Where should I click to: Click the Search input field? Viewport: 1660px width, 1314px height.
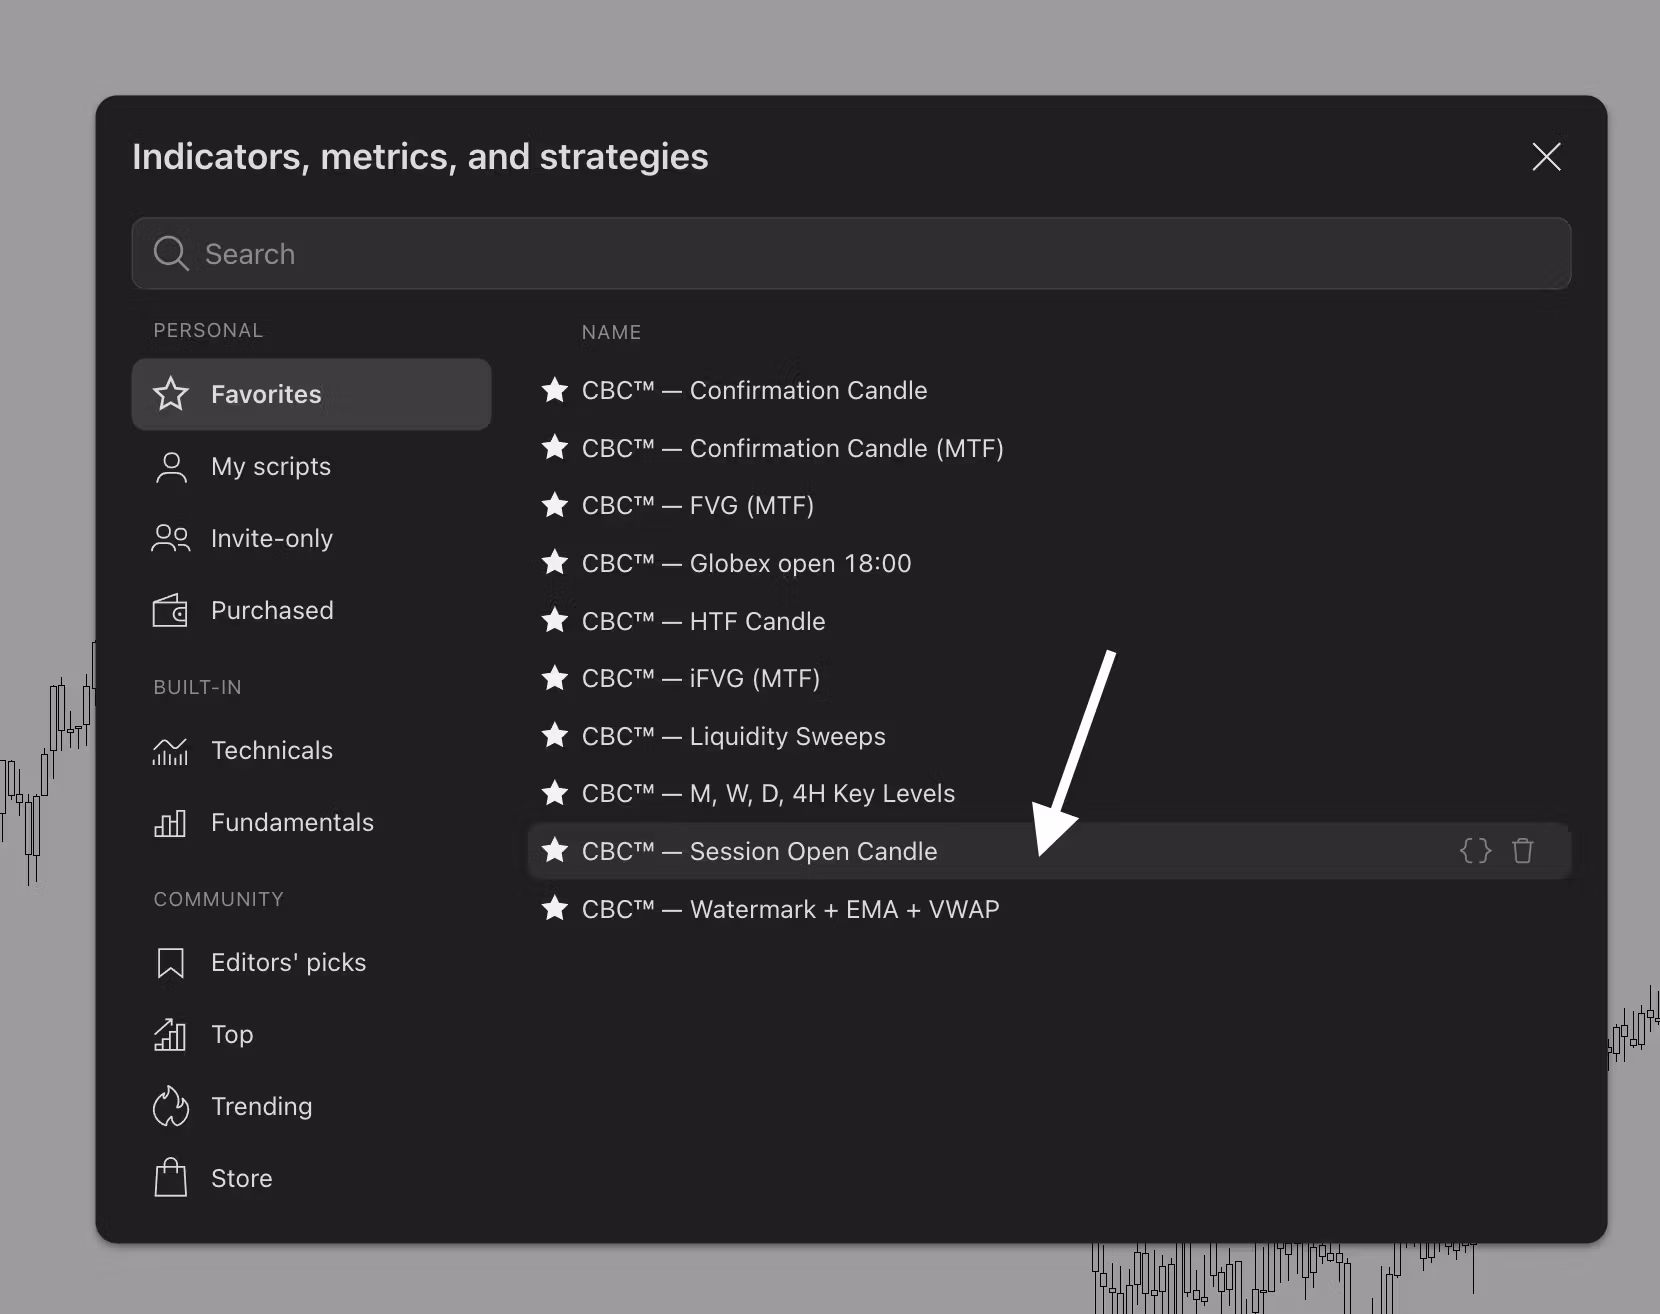click(x=850, y=254)
